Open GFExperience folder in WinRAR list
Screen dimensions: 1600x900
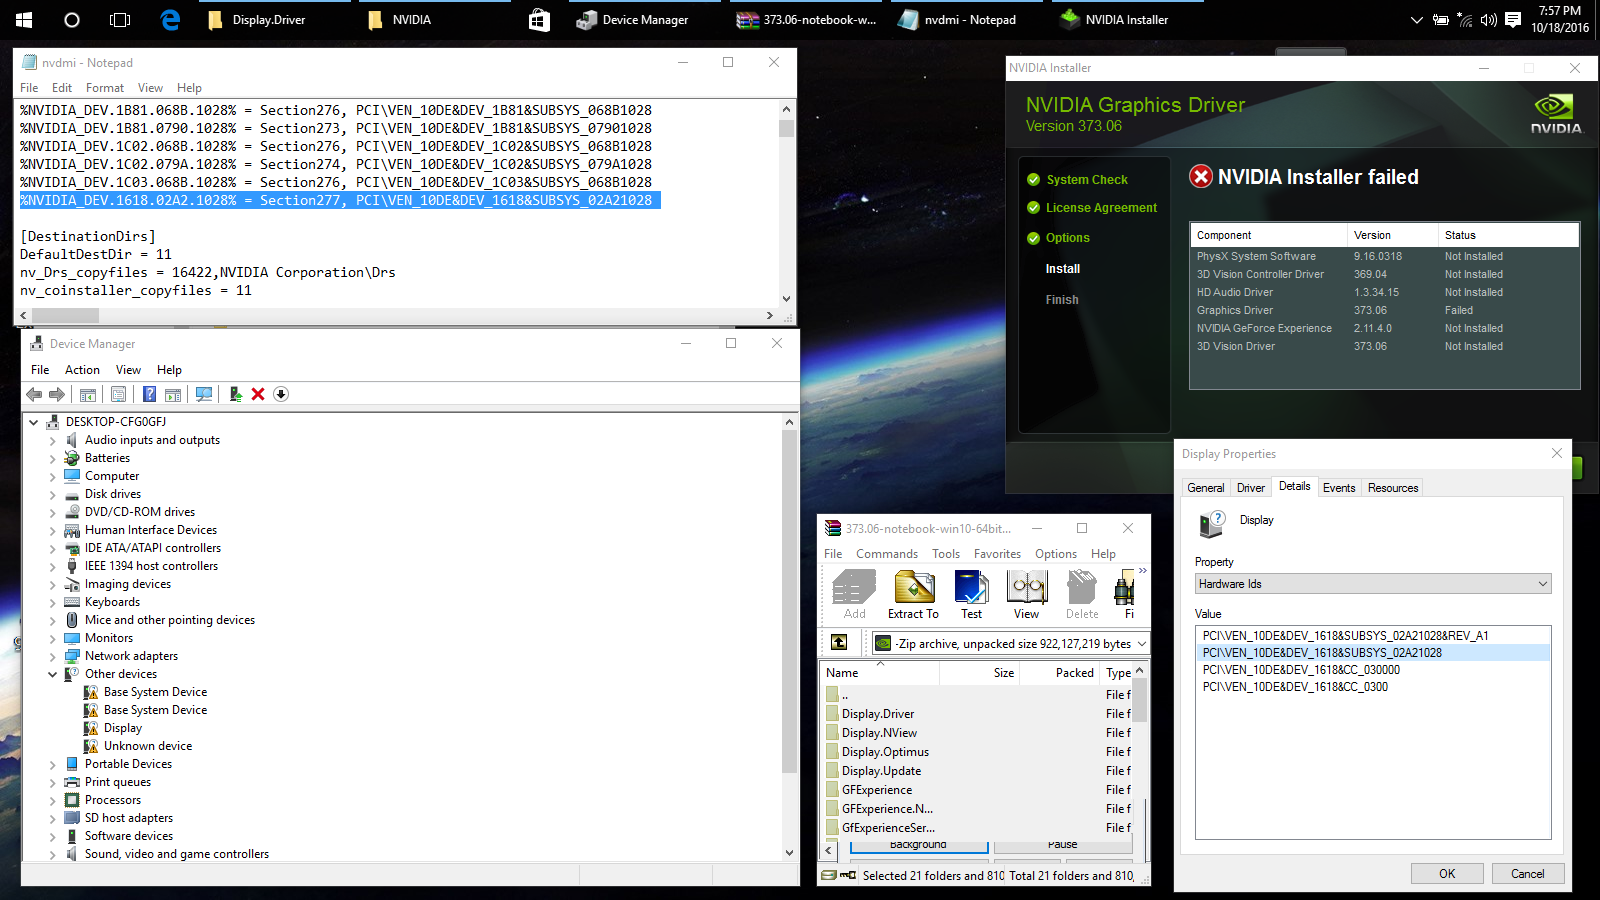point(877,790)
